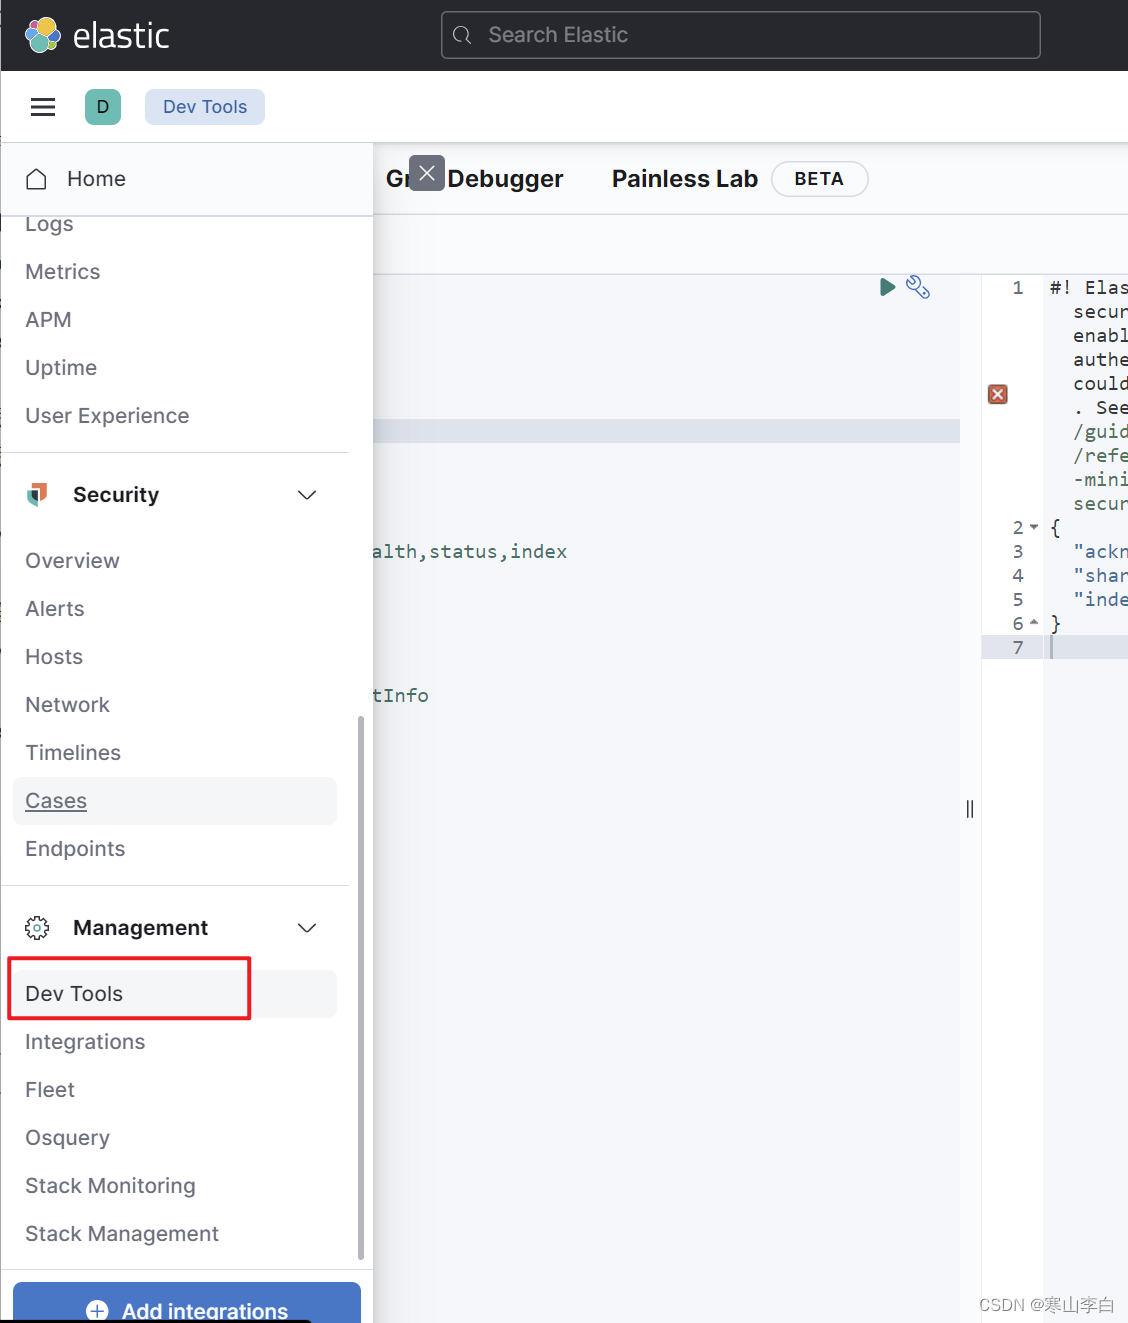Image resolution: width=1128 pixels, height=1323 pixels.
Task: Open Security Overview
Action: [72, 561]
